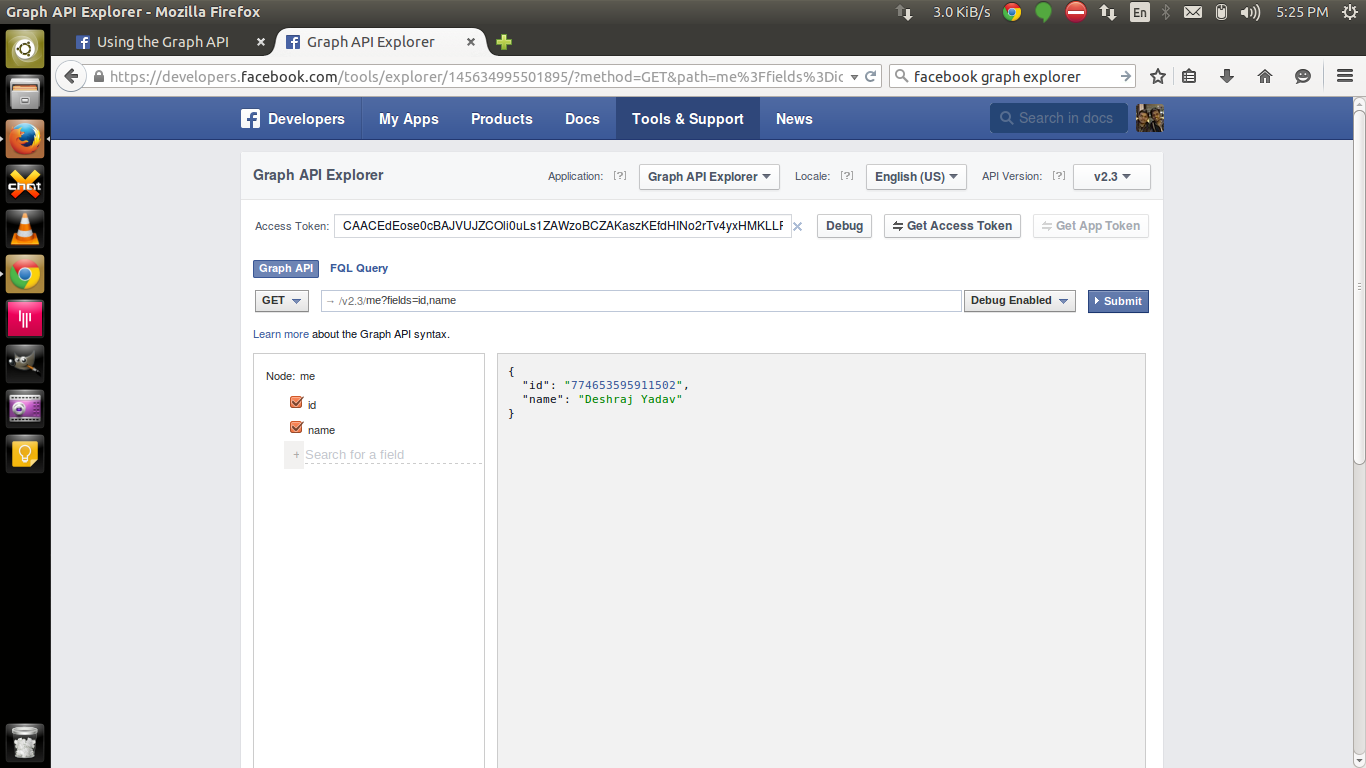
Task: Switch to the Graph API tab
Action: 286,268
